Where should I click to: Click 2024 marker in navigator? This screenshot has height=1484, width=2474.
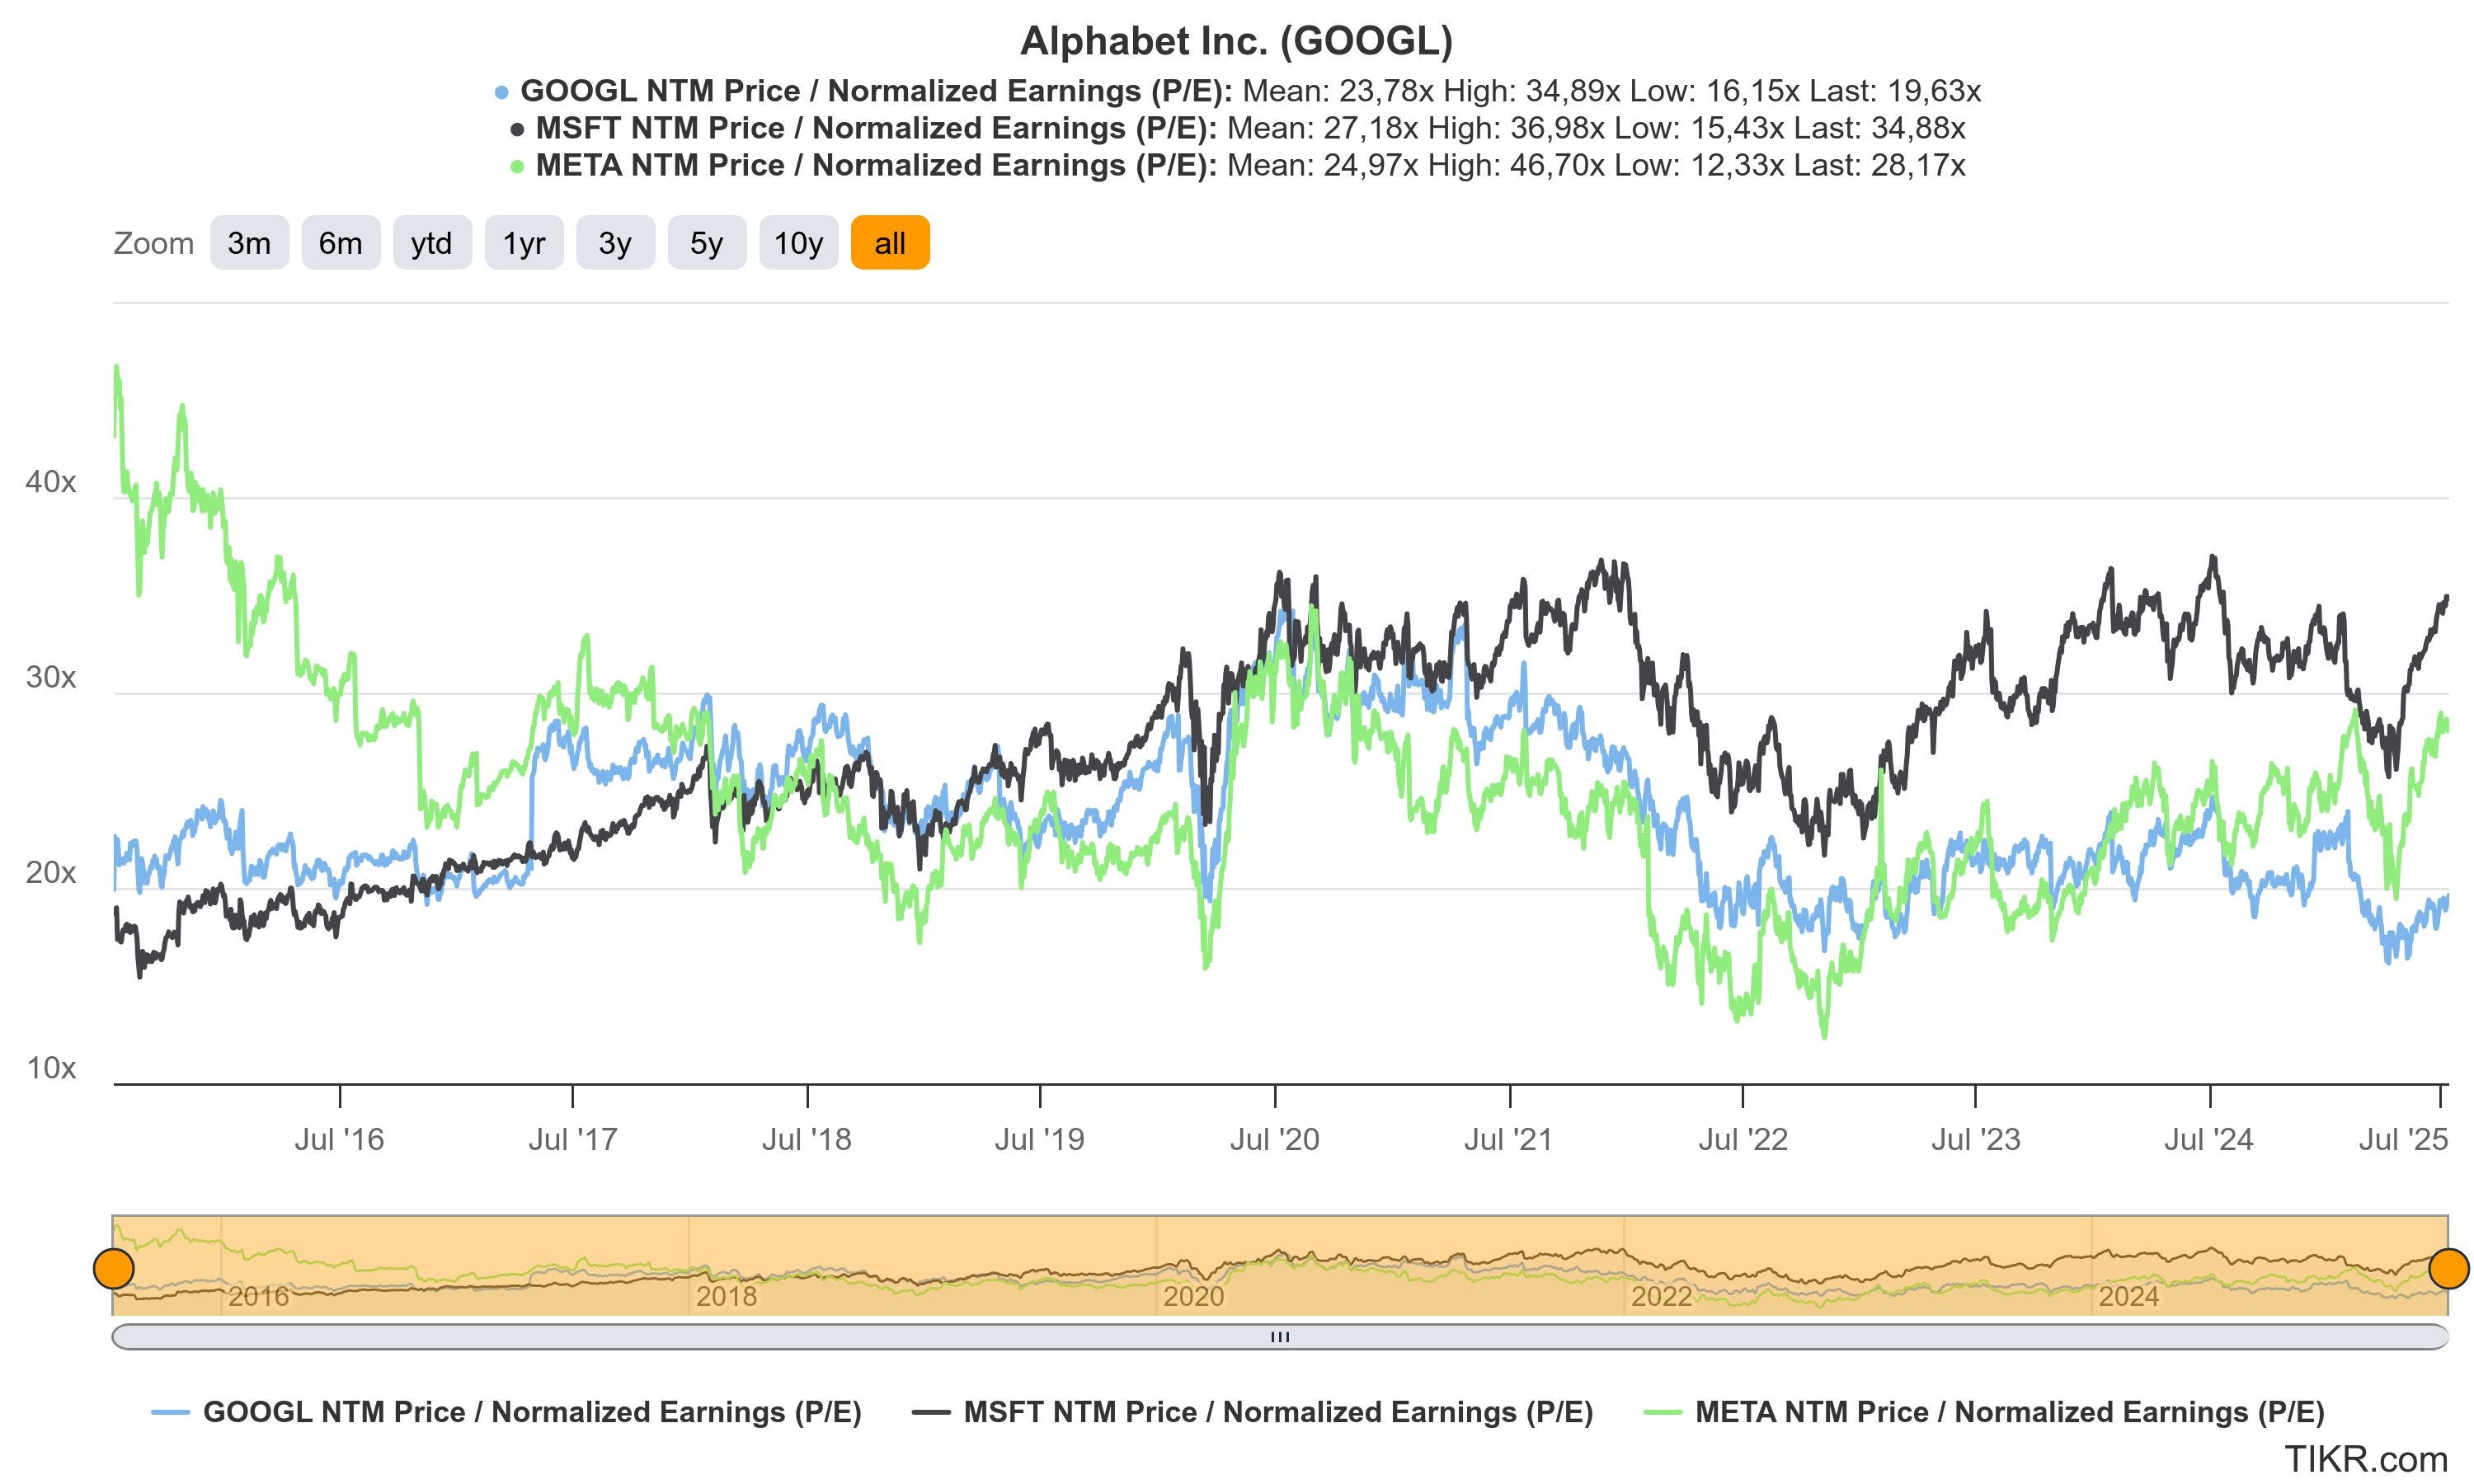pos(2128,1297)
